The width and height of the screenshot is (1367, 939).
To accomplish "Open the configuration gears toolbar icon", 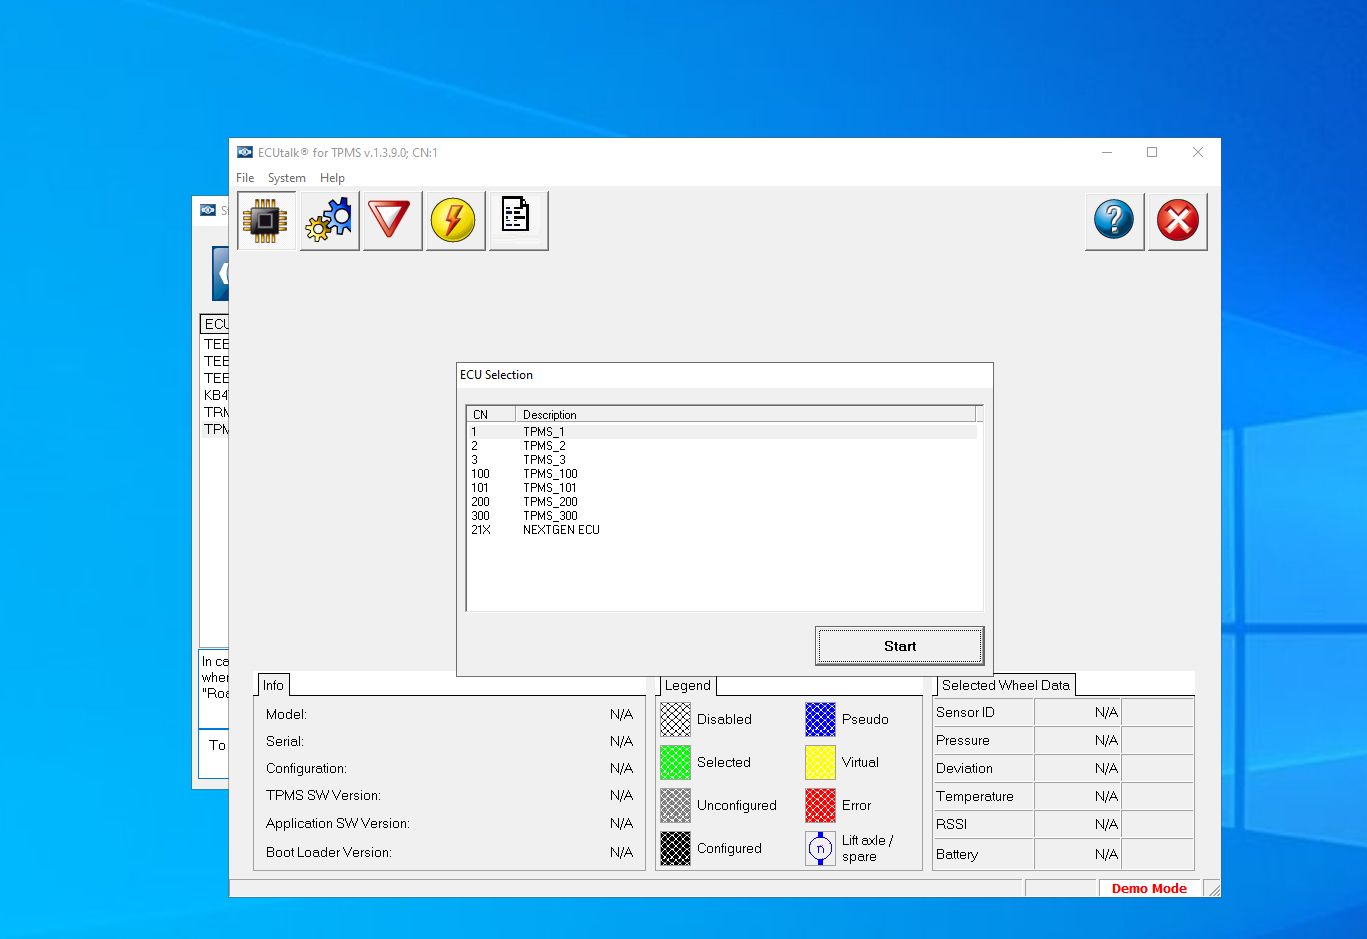I will (x=329, y=220).
